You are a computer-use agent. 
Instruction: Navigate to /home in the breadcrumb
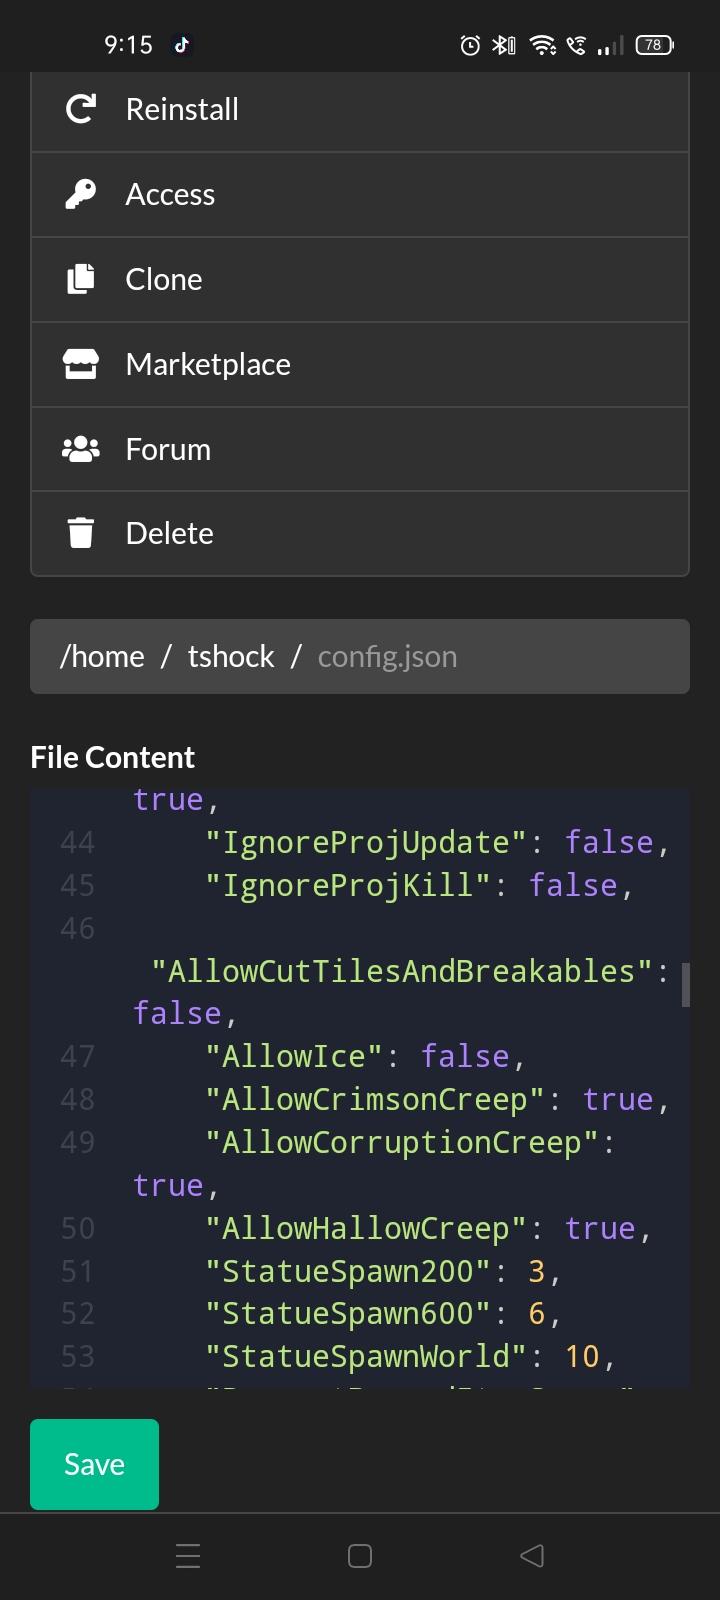pyautogui.click(x=102, y=657)
